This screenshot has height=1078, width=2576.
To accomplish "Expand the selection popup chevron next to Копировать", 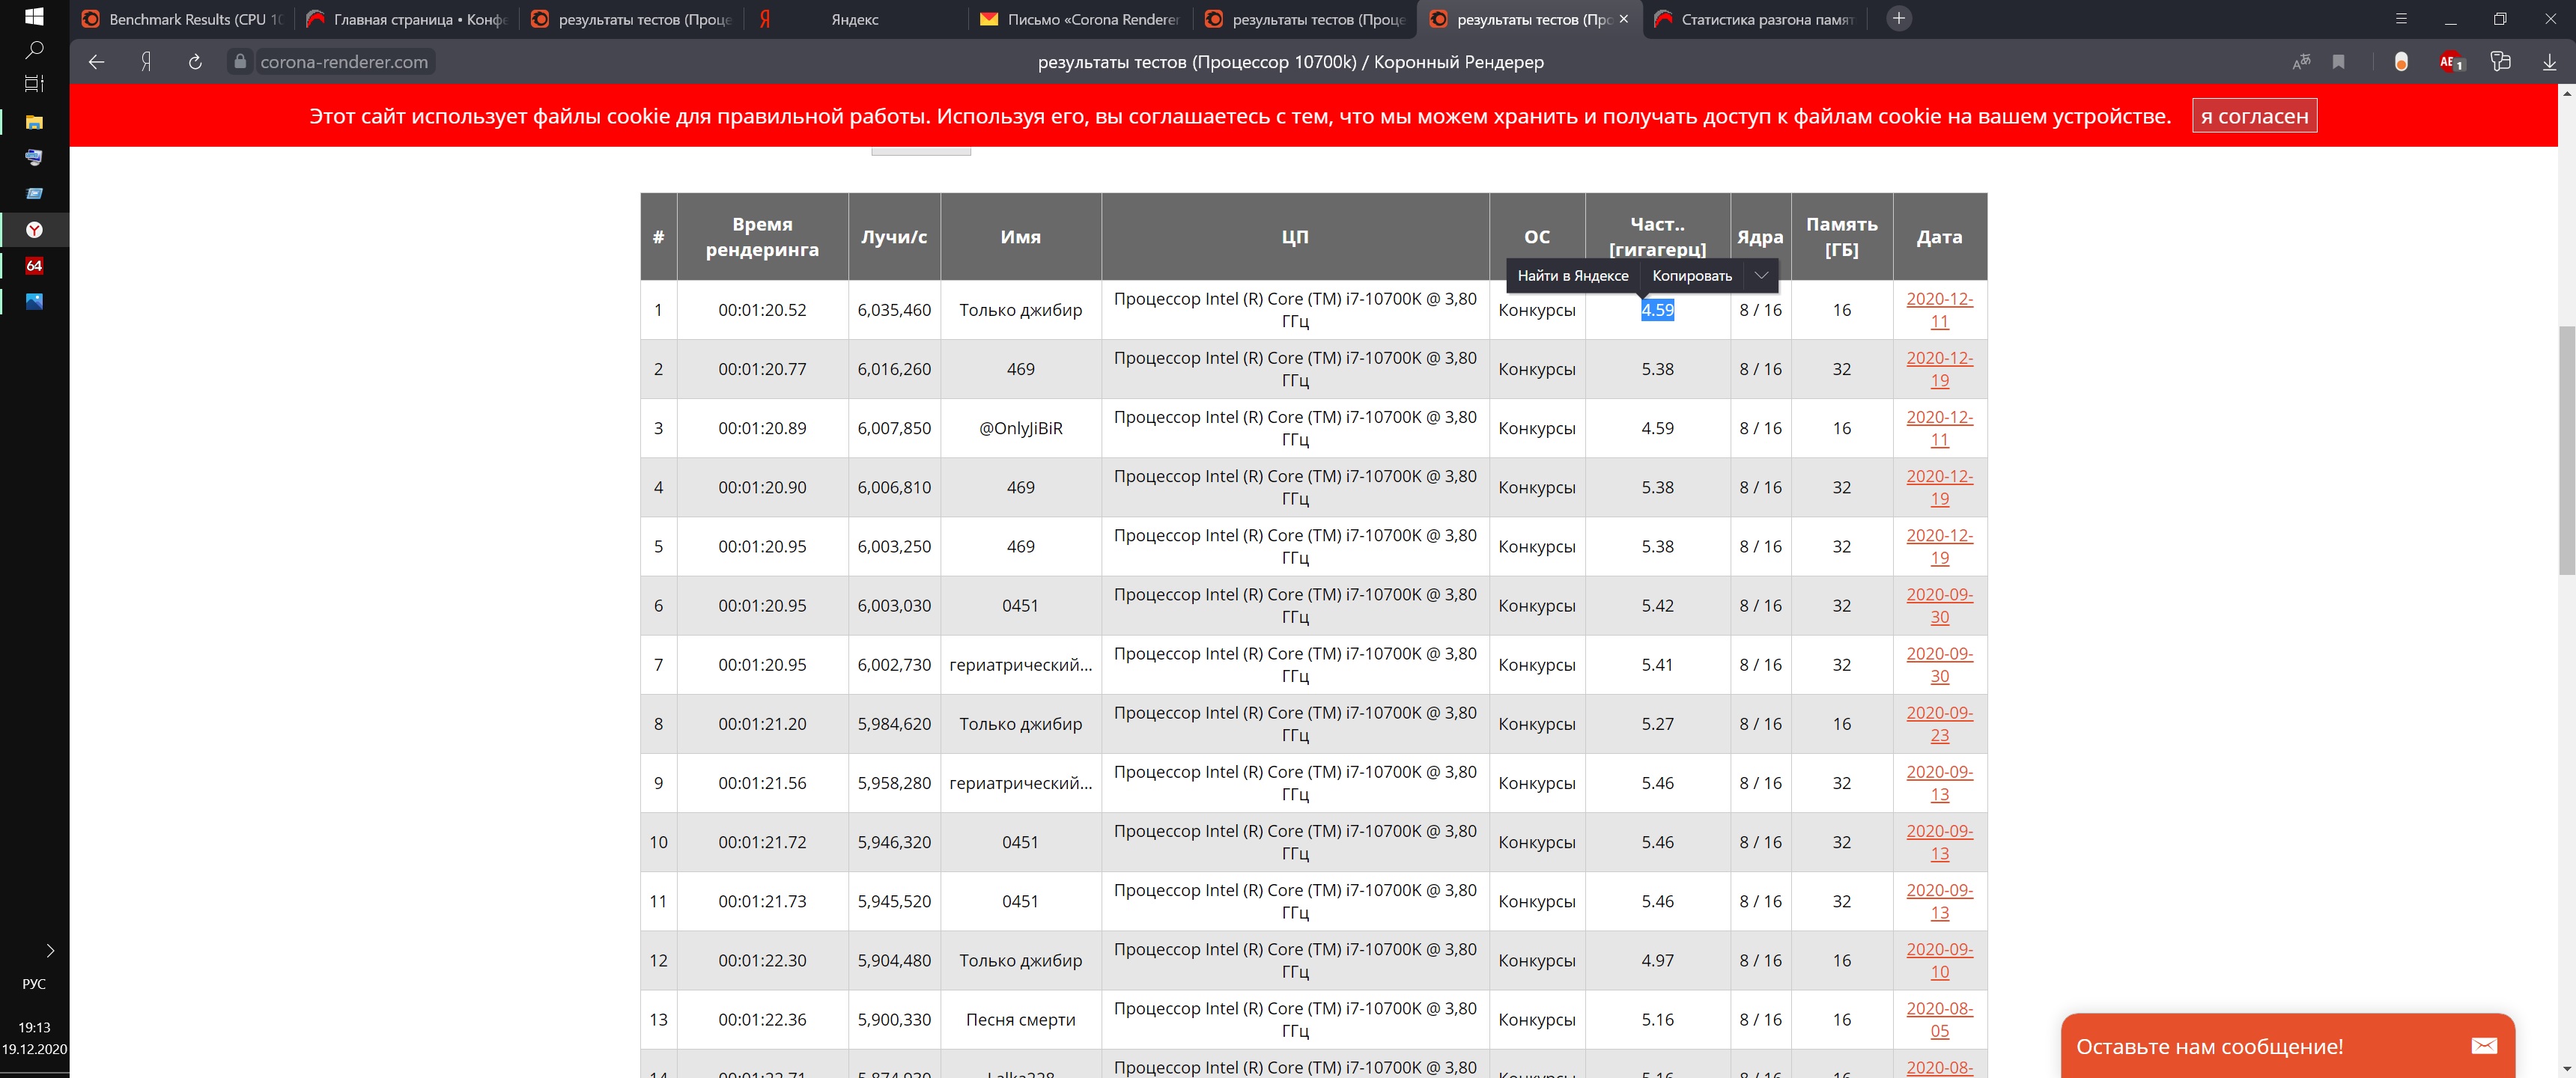I will (1761, 275).
